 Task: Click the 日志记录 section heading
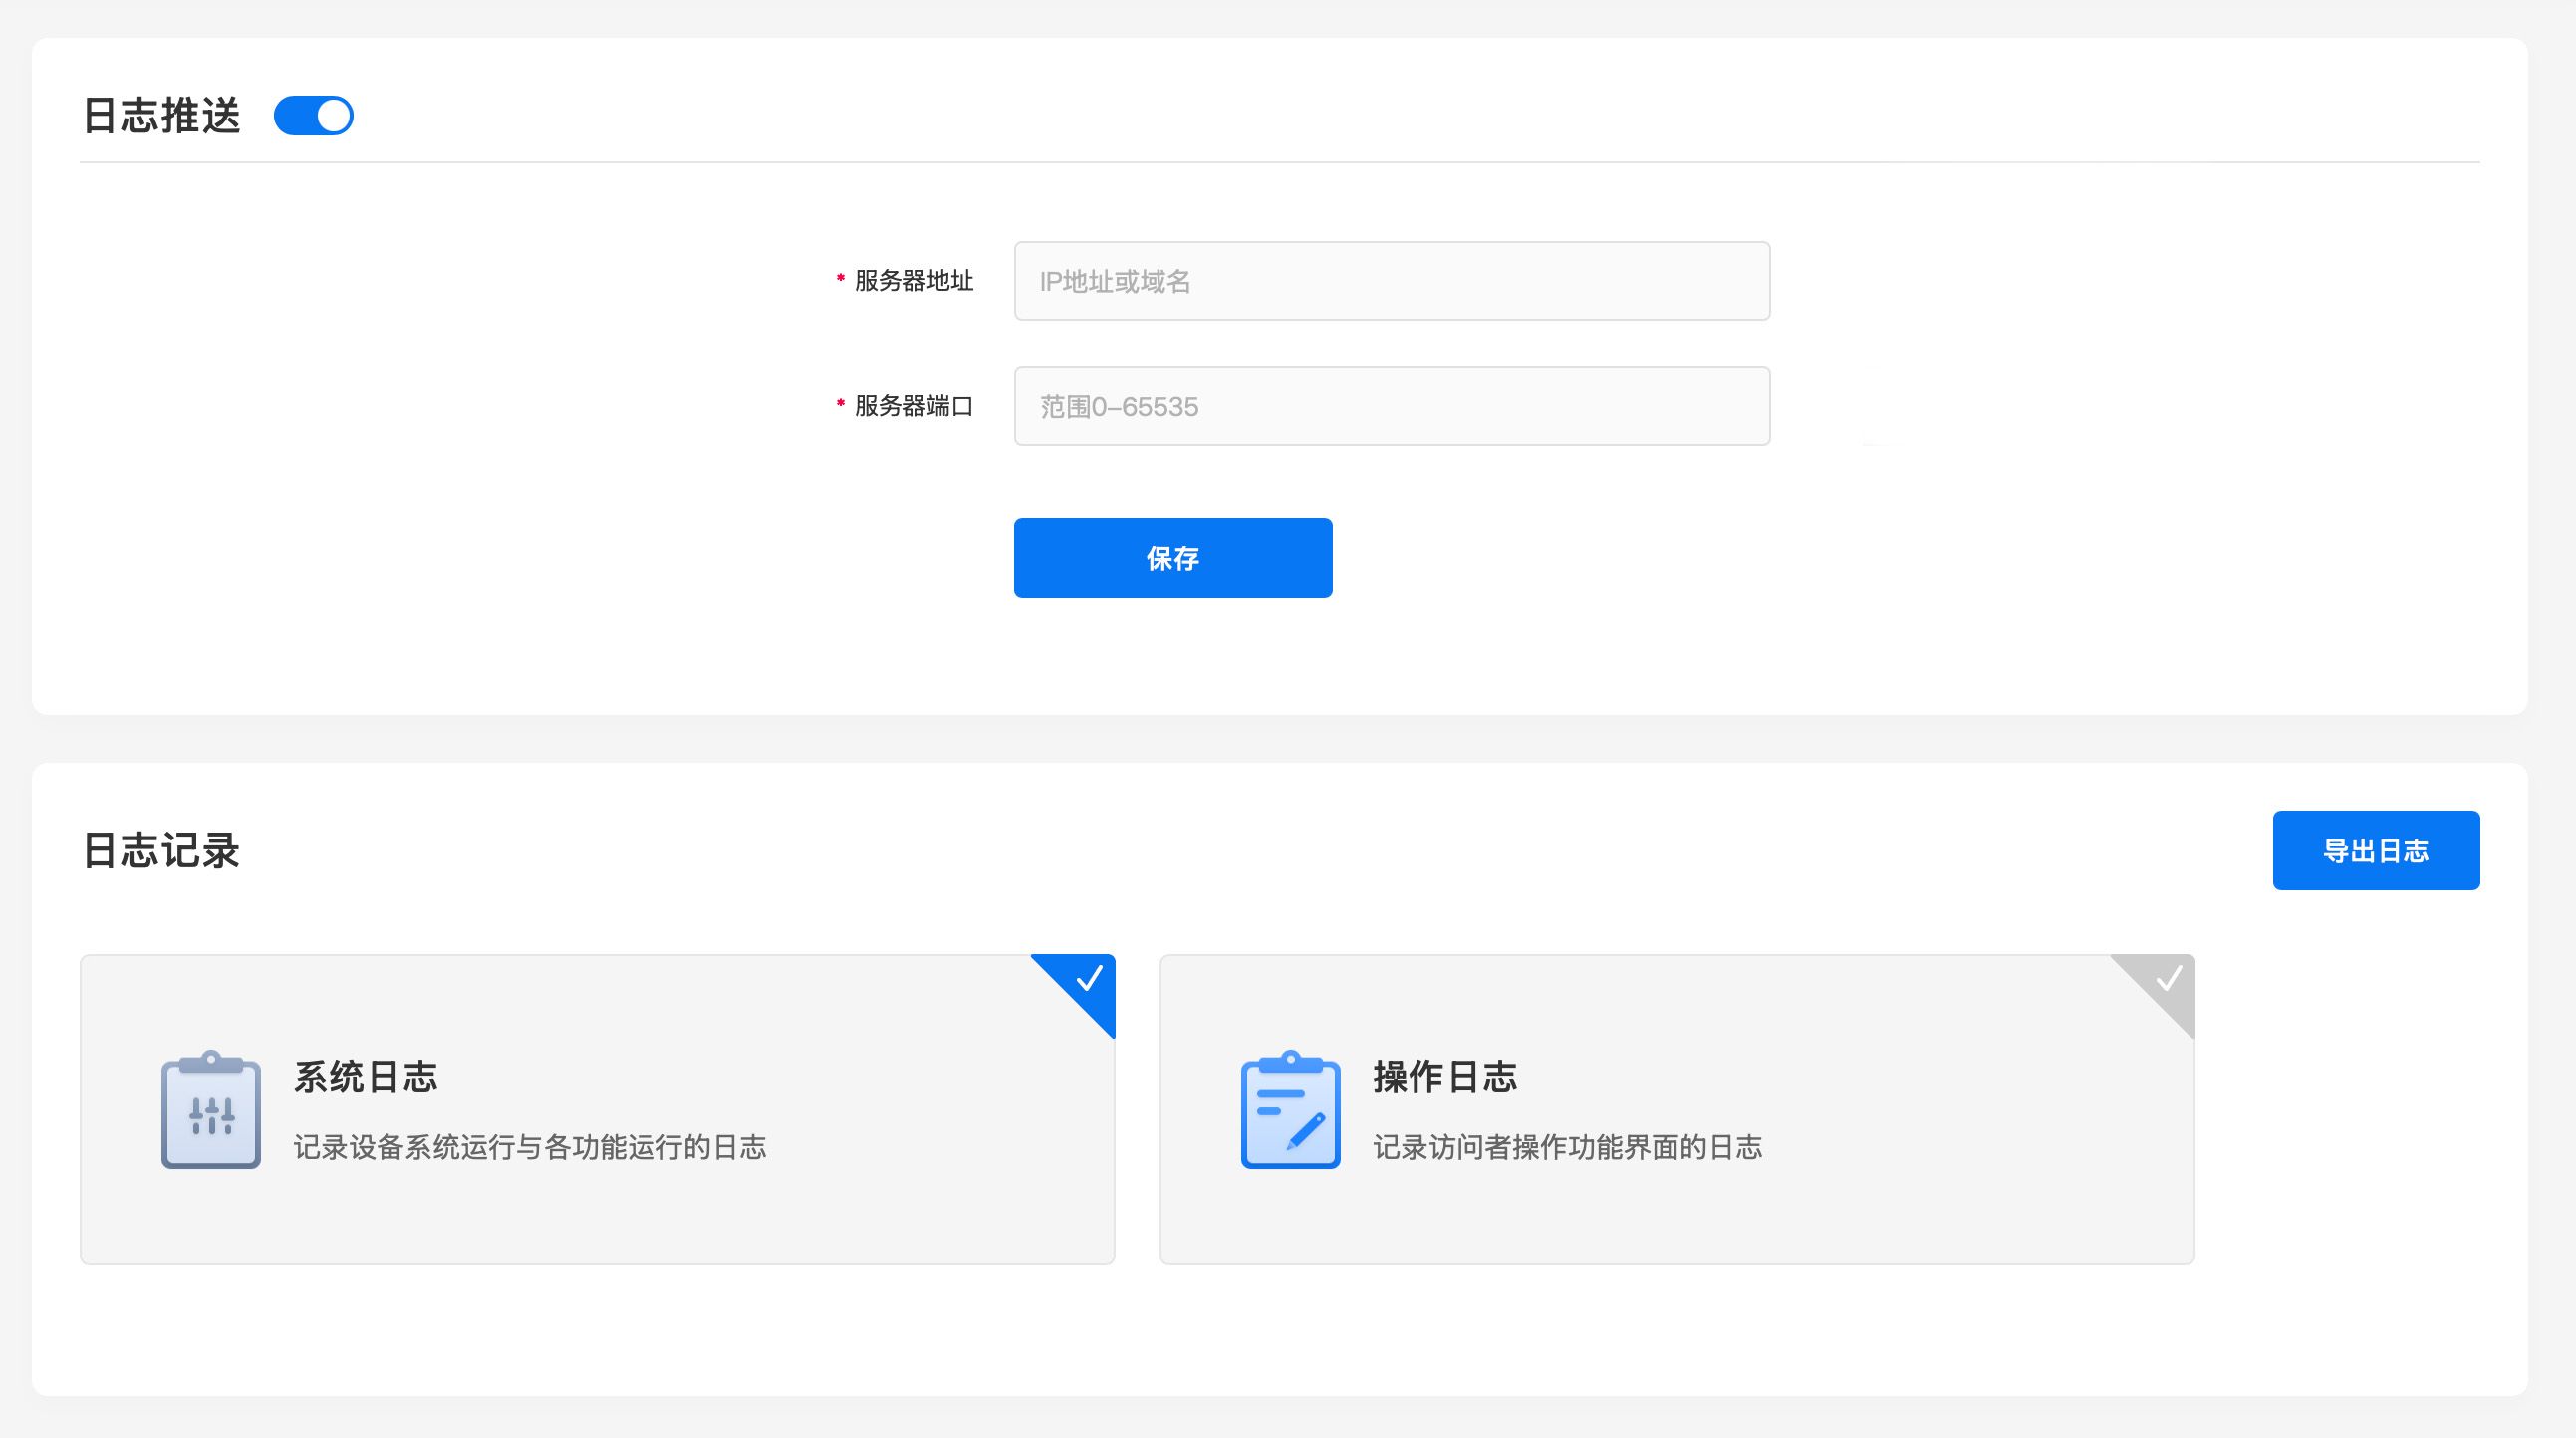(161, 851)
